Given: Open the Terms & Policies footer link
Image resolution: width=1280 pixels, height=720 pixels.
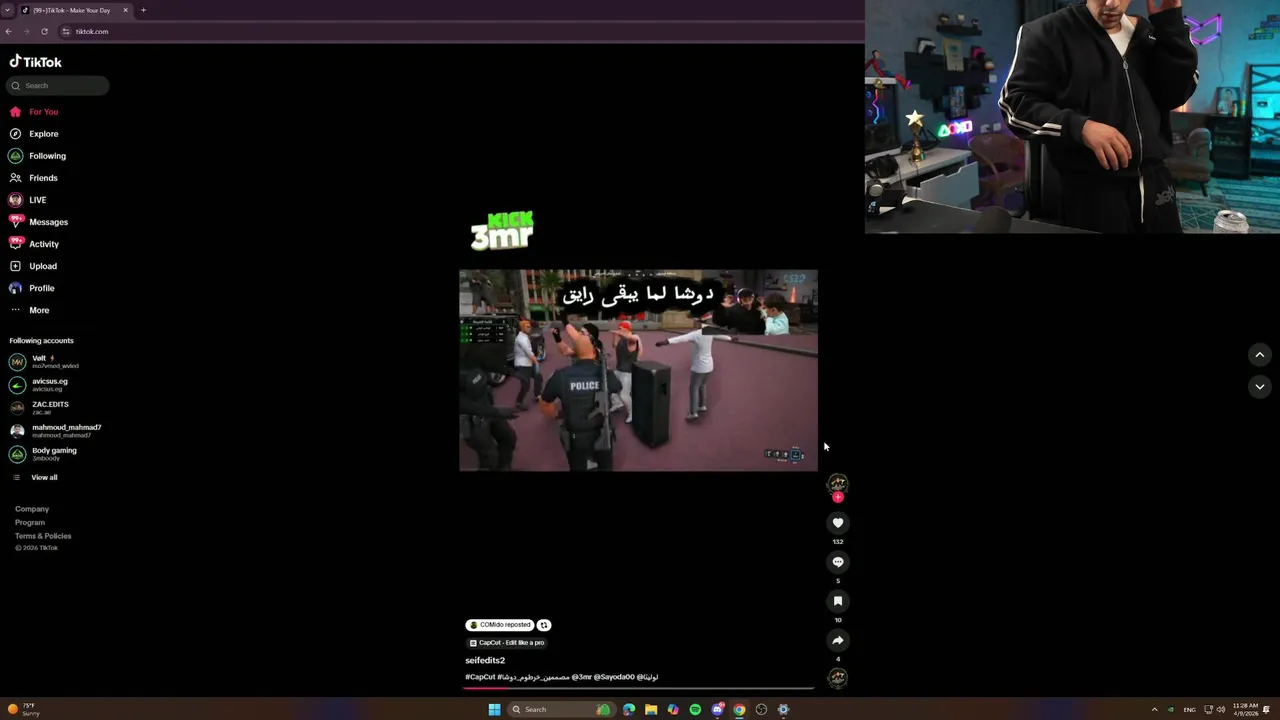Looking at the screenshot, I should (x=43, y=536).
